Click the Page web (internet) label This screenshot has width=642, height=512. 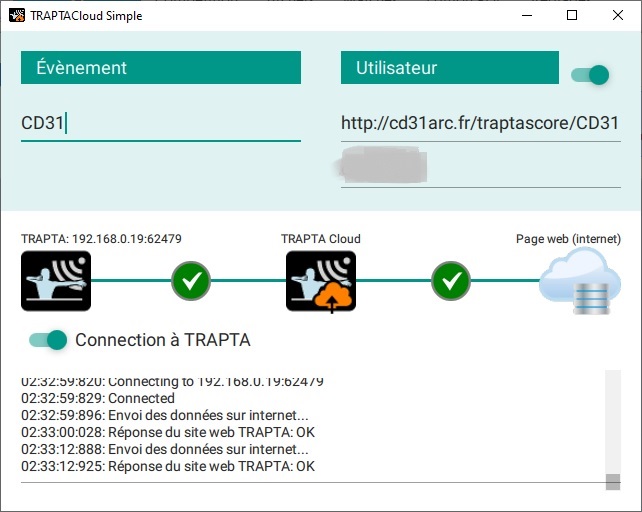click(568, 239)
